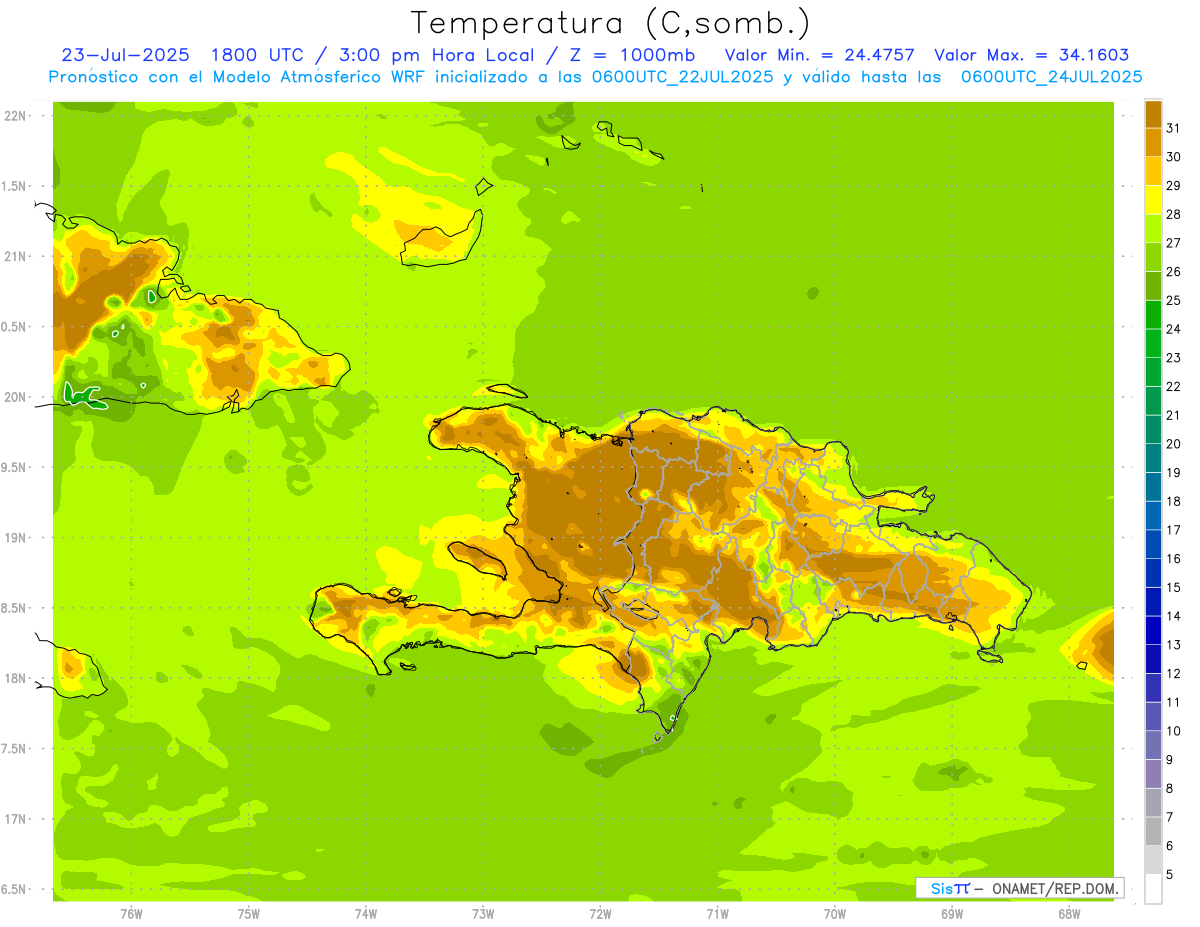
Task: Click the colorbar label "30"
Action: coord(1173,157)
